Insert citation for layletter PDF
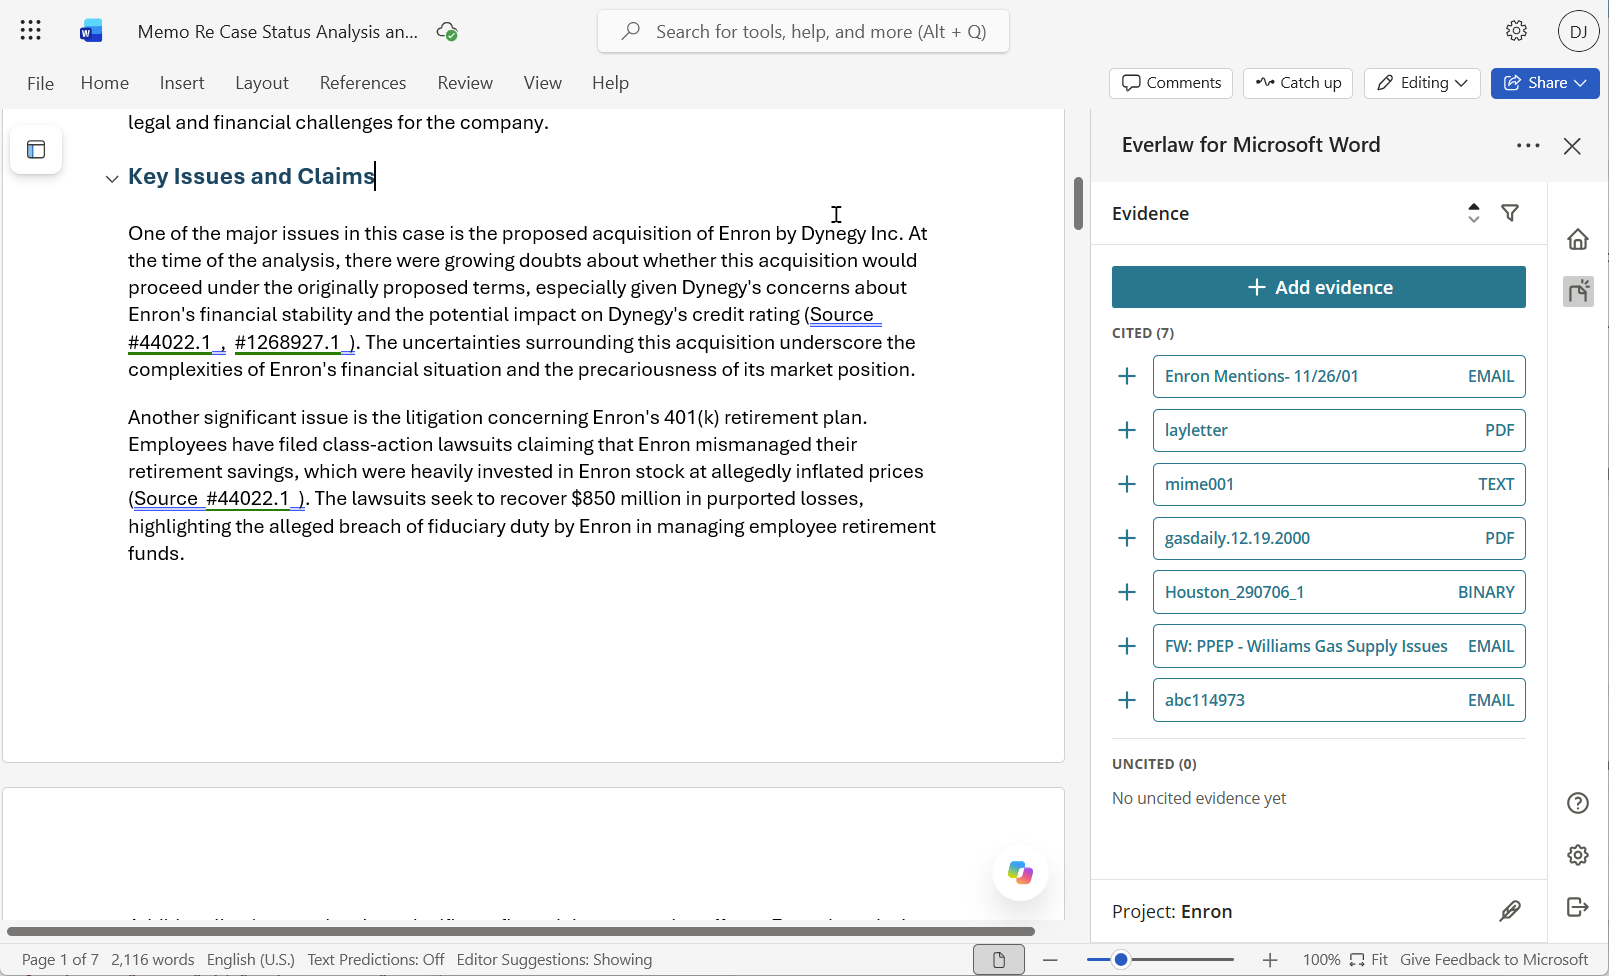Viewport: 1609px width, 976px height. 1127,430
